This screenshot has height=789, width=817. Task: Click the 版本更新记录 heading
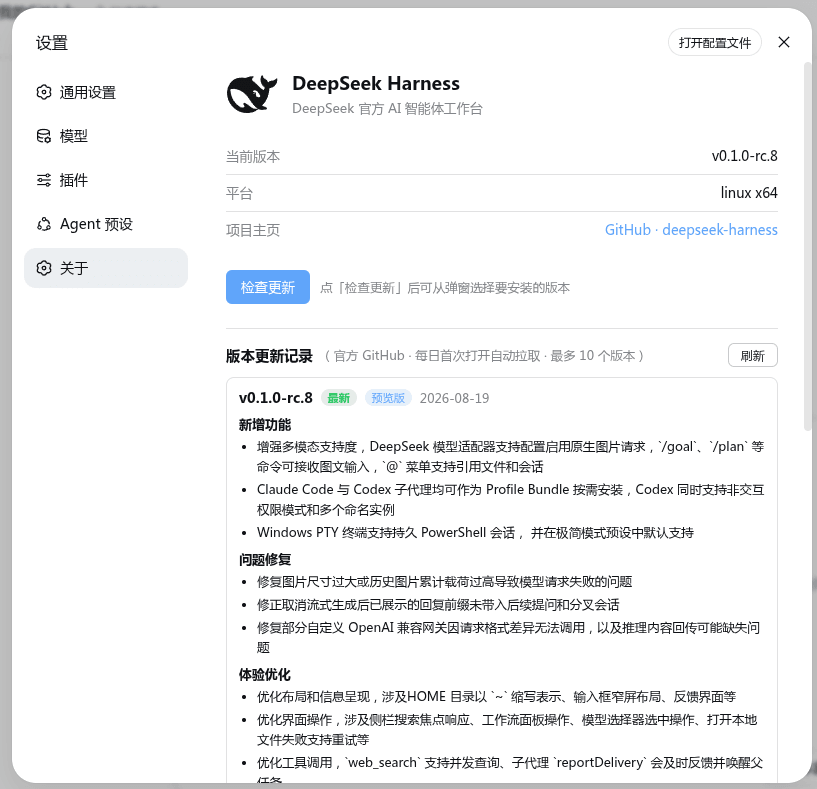coord(269,356)
